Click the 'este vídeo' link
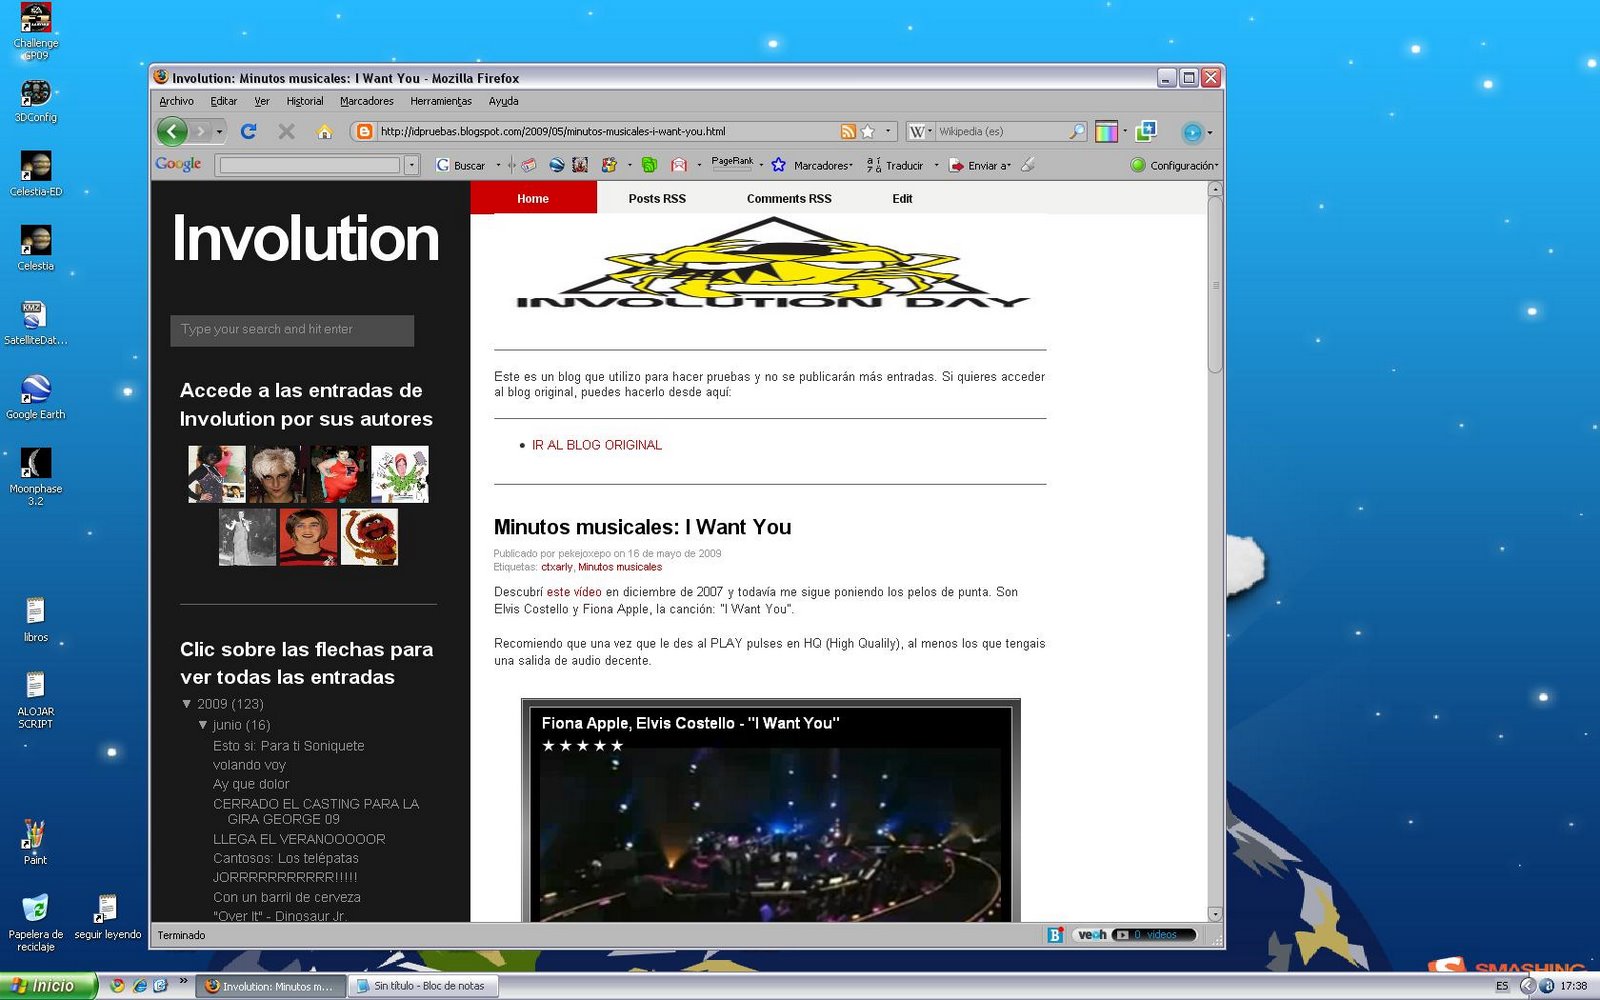 tap(574, 592)
